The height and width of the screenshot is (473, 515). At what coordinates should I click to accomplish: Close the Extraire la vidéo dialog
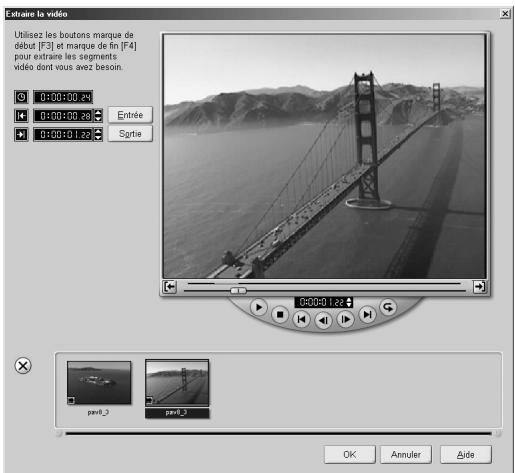pos(505,14)
